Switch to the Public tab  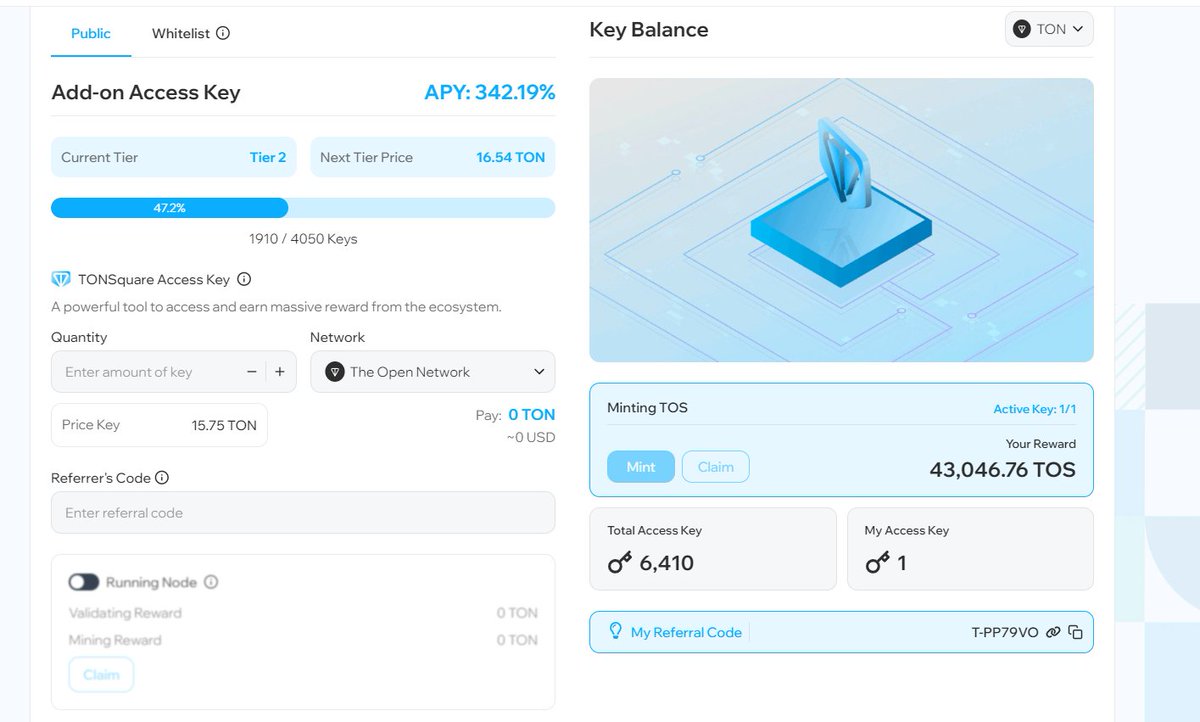point(91,33)
